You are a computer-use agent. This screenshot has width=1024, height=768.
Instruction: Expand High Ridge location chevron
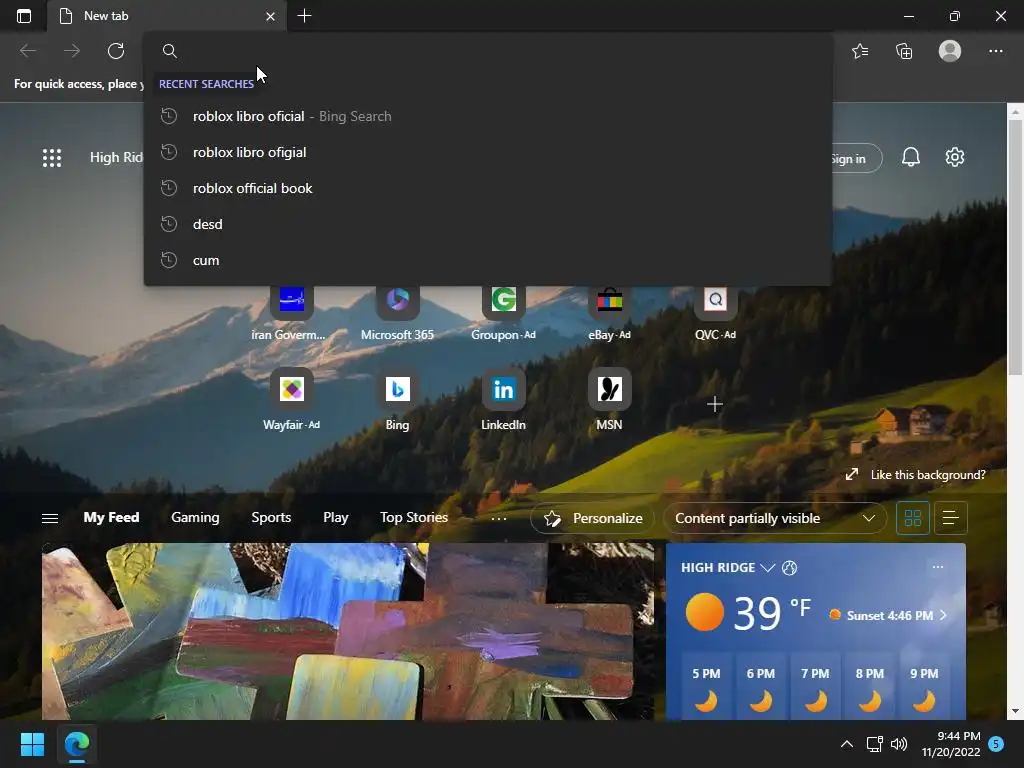pos(768,568)
